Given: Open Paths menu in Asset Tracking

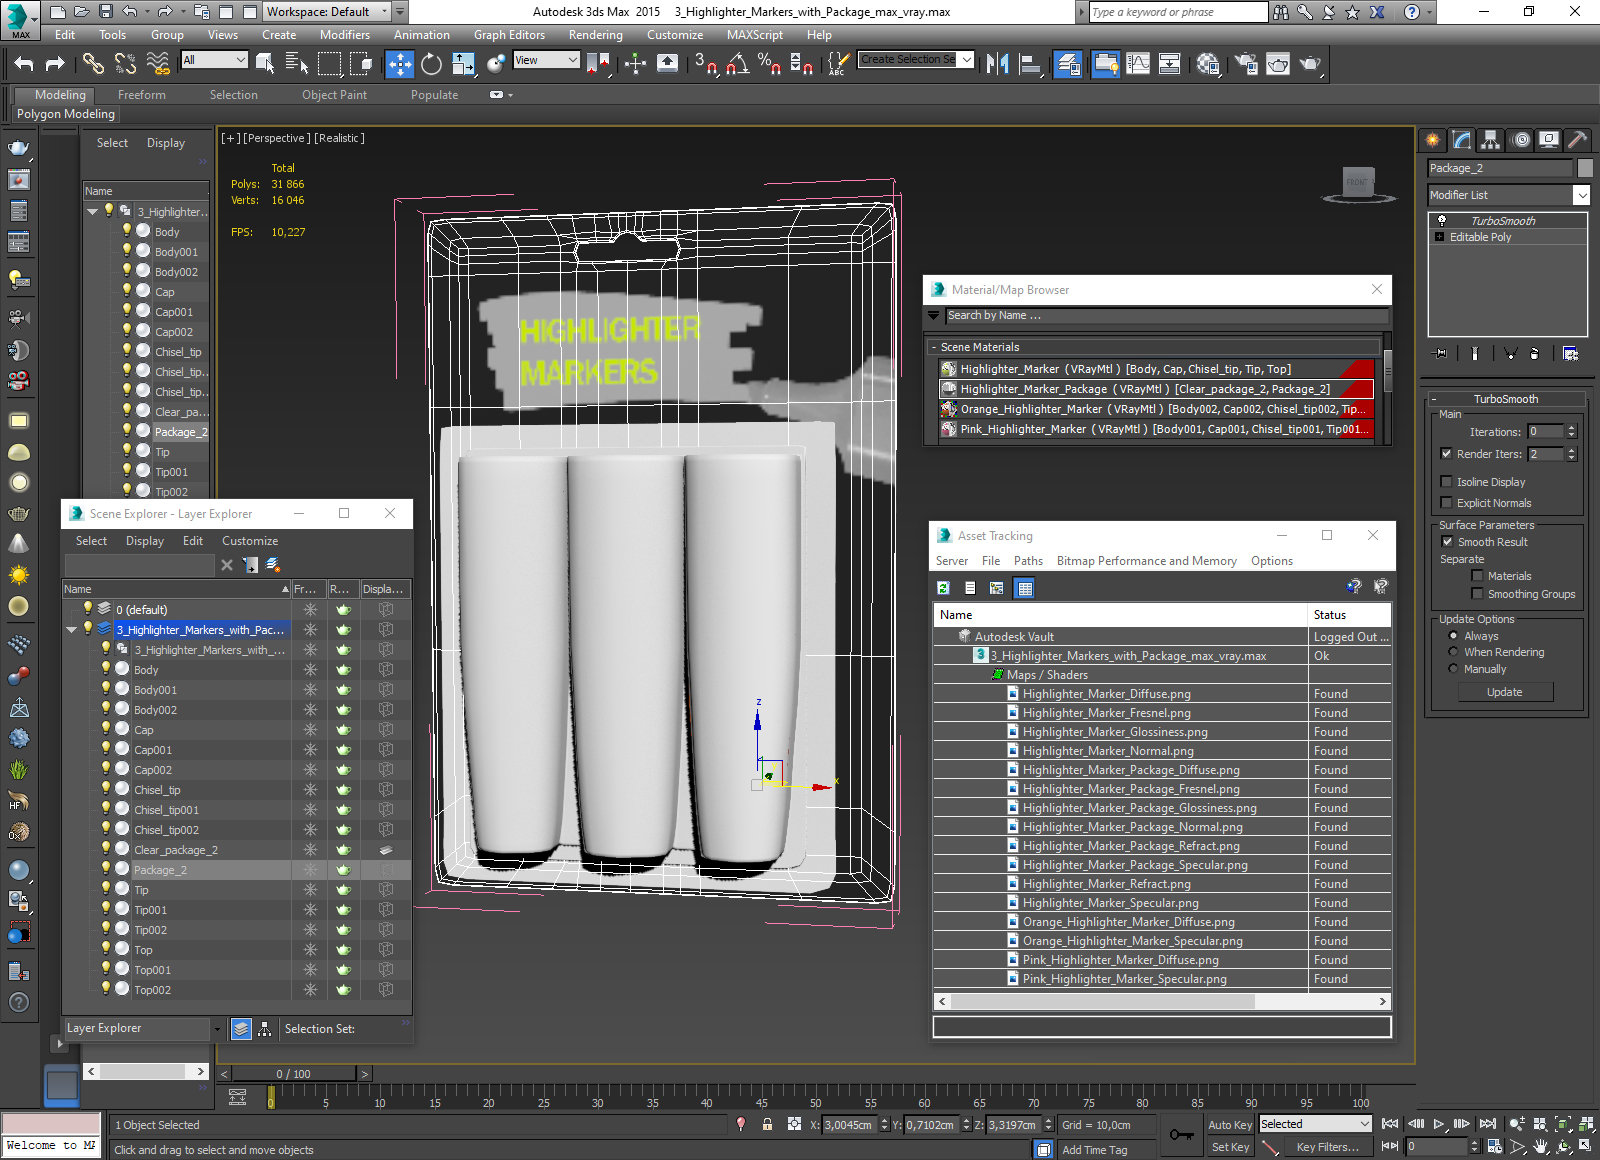Looking at the screenshot, I should click(1028, 561).
